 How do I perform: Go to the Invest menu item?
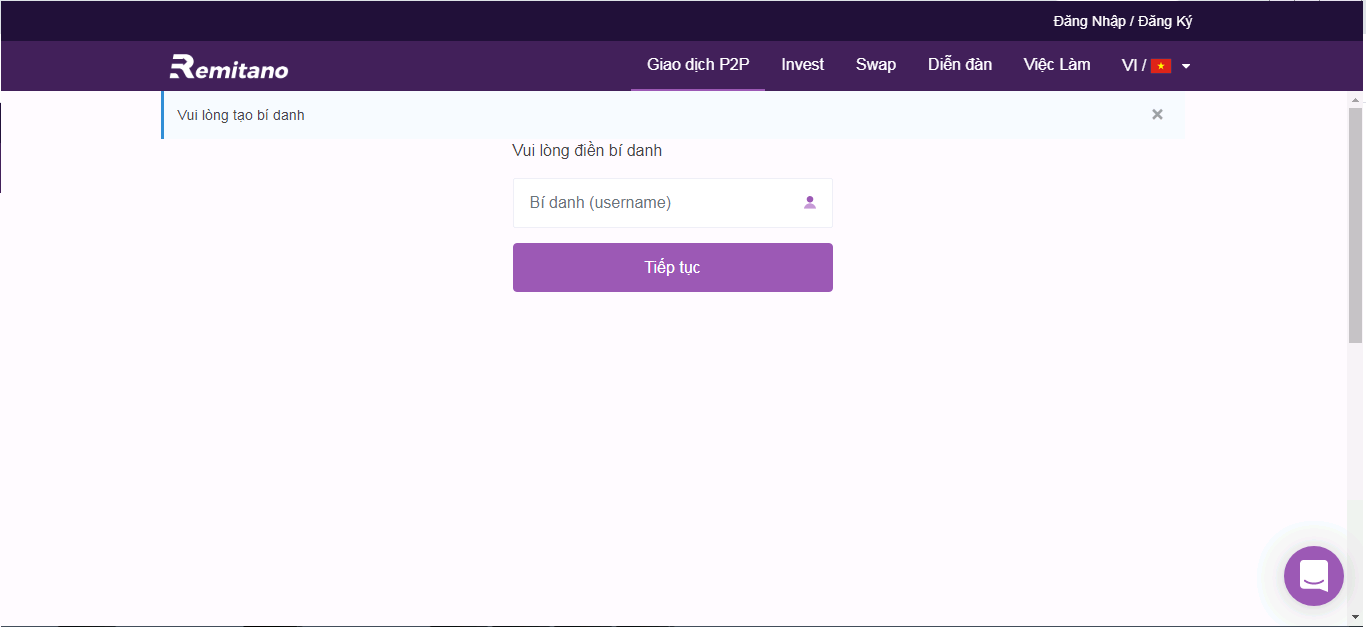pyautogui.click(x=803, y=64)
